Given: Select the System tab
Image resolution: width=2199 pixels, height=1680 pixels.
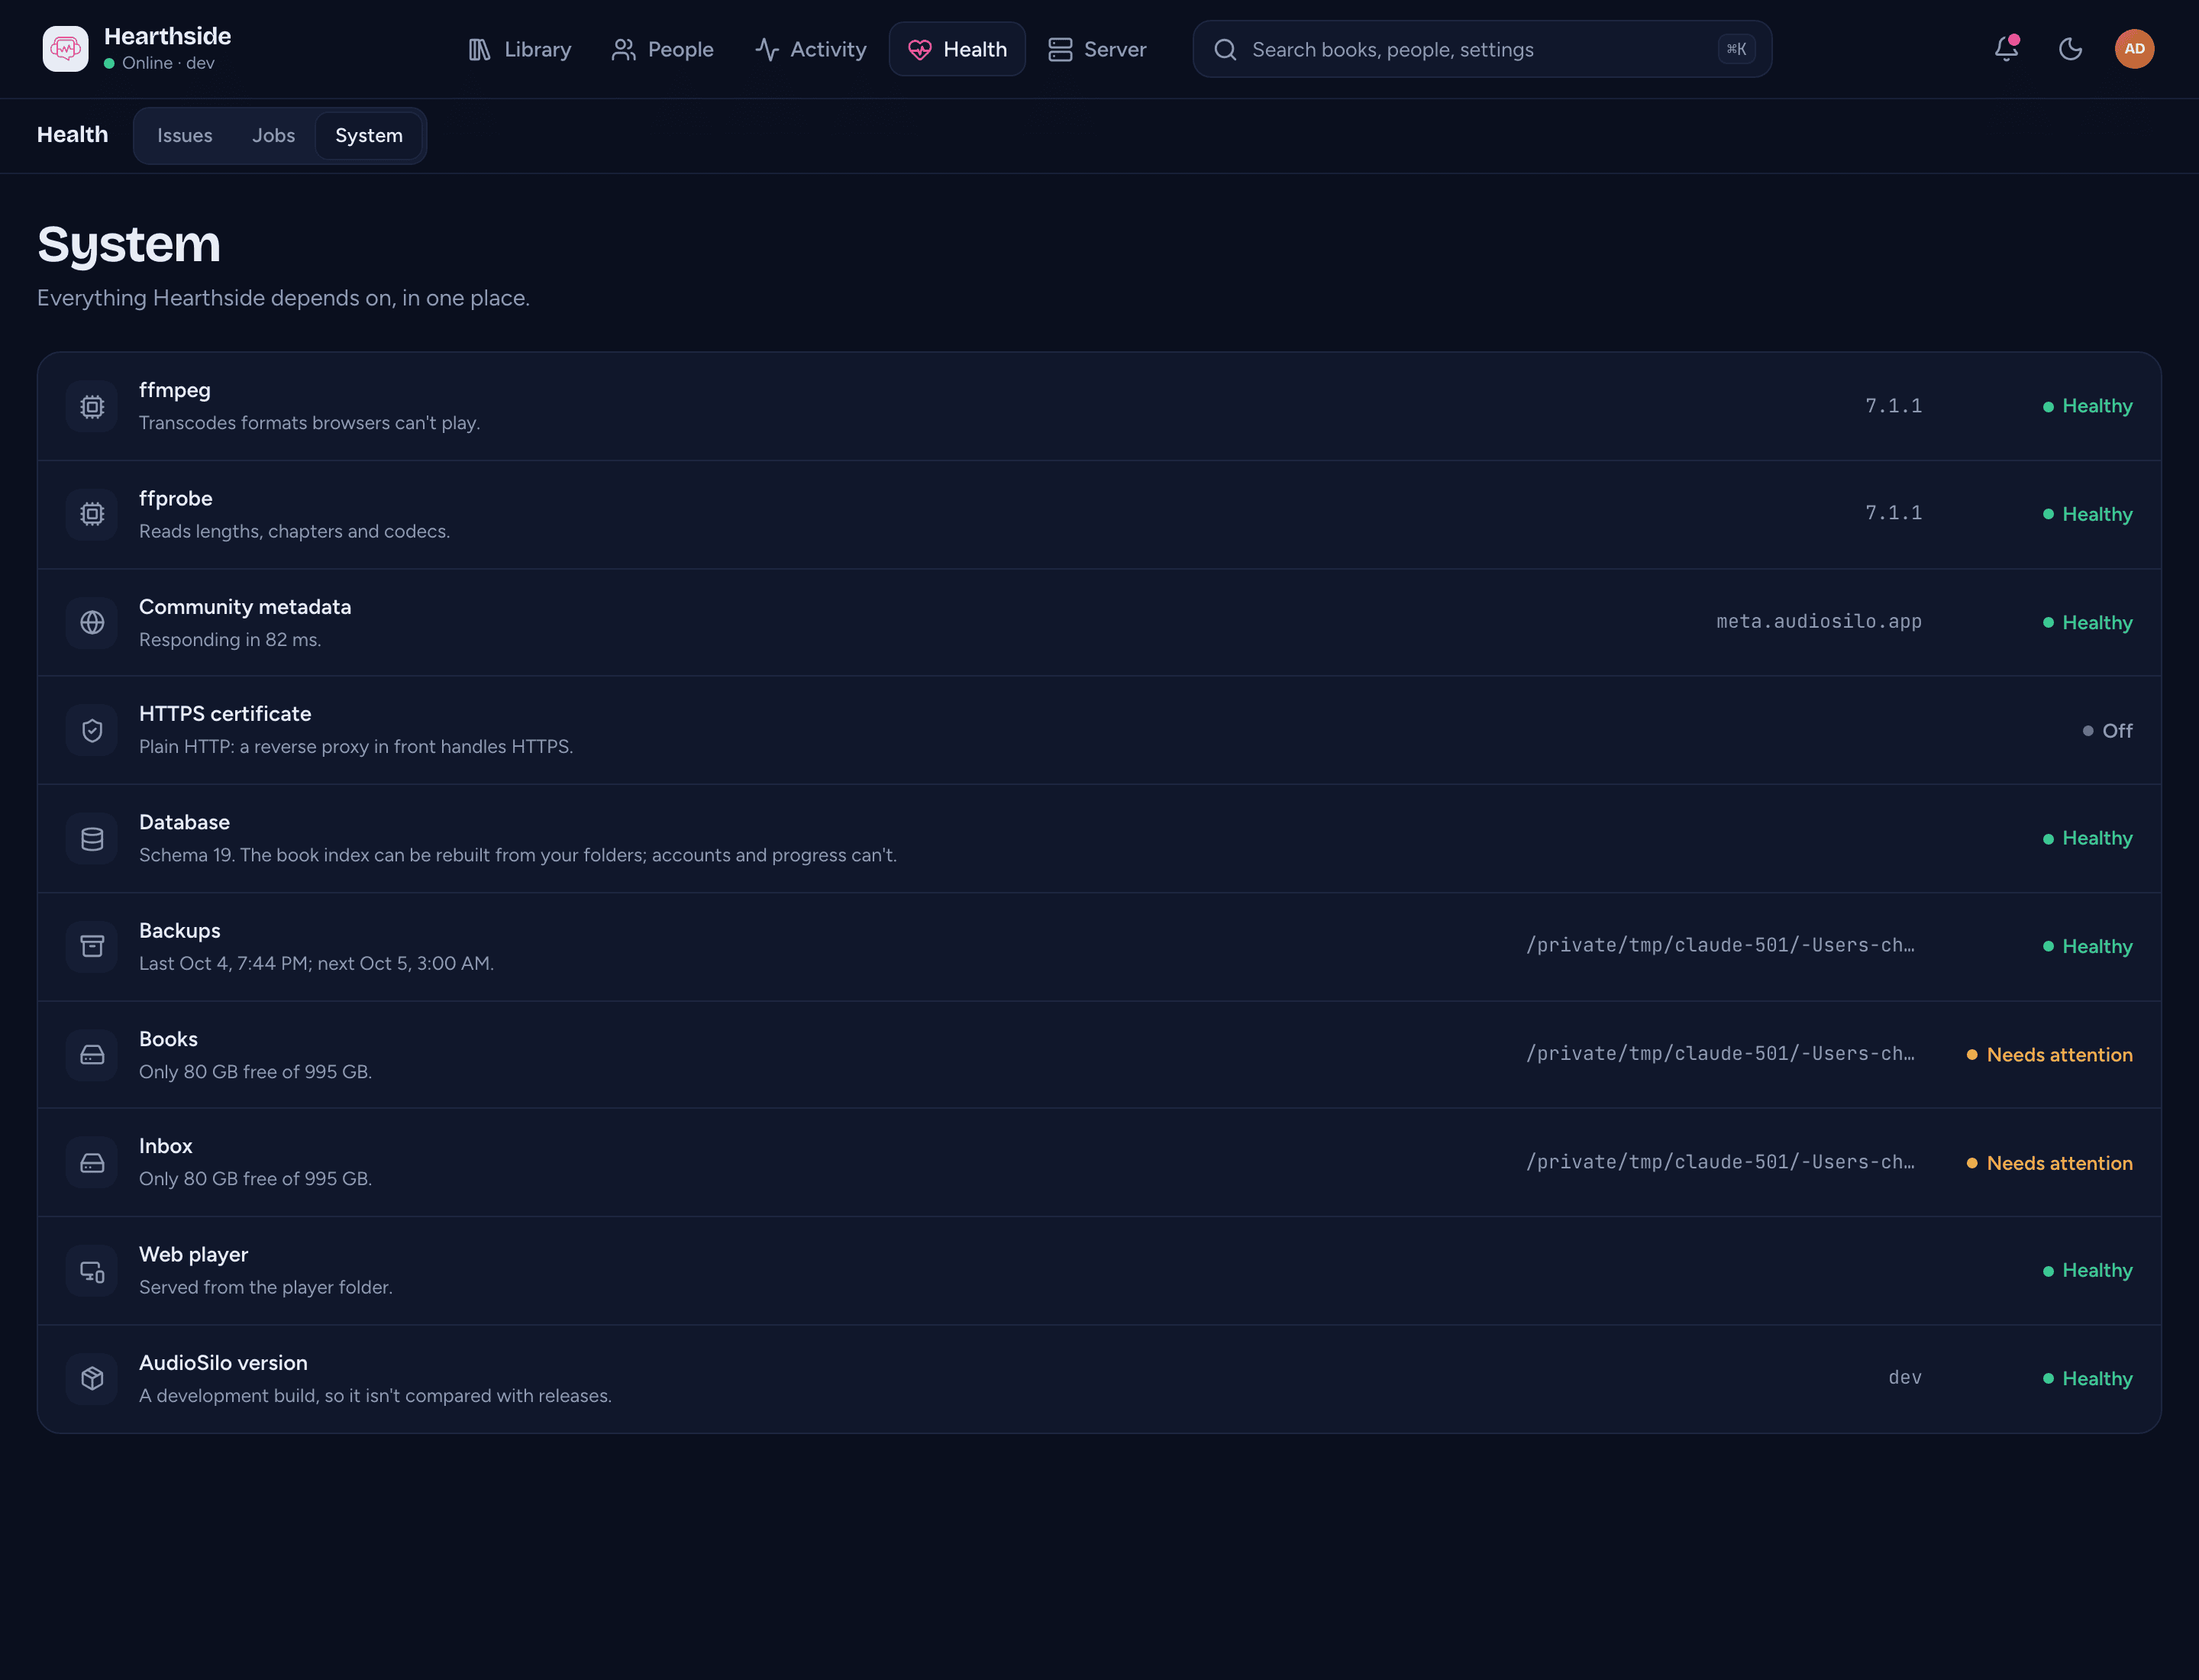Looking at the screenshot, I should click(369, 136).
